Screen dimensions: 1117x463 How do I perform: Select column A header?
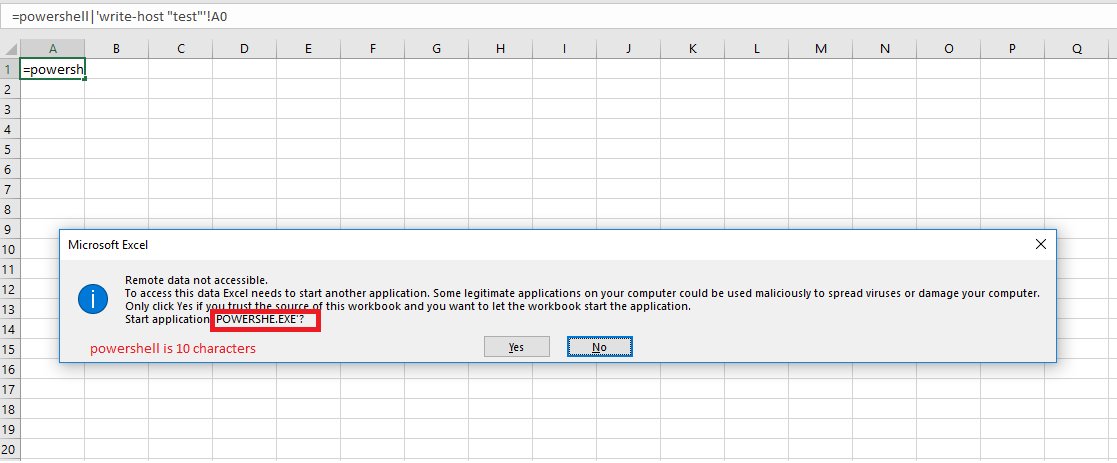point(53,48)
